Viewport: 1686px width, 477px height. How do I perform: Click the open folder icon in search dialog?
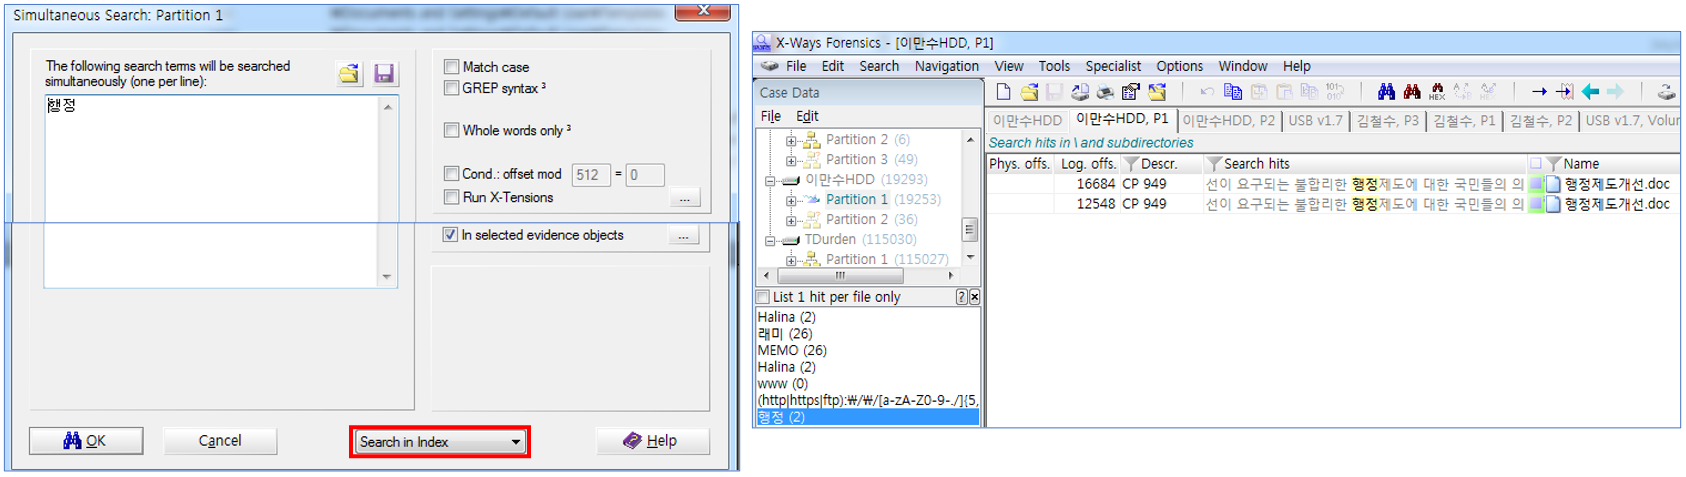[349, 74]
